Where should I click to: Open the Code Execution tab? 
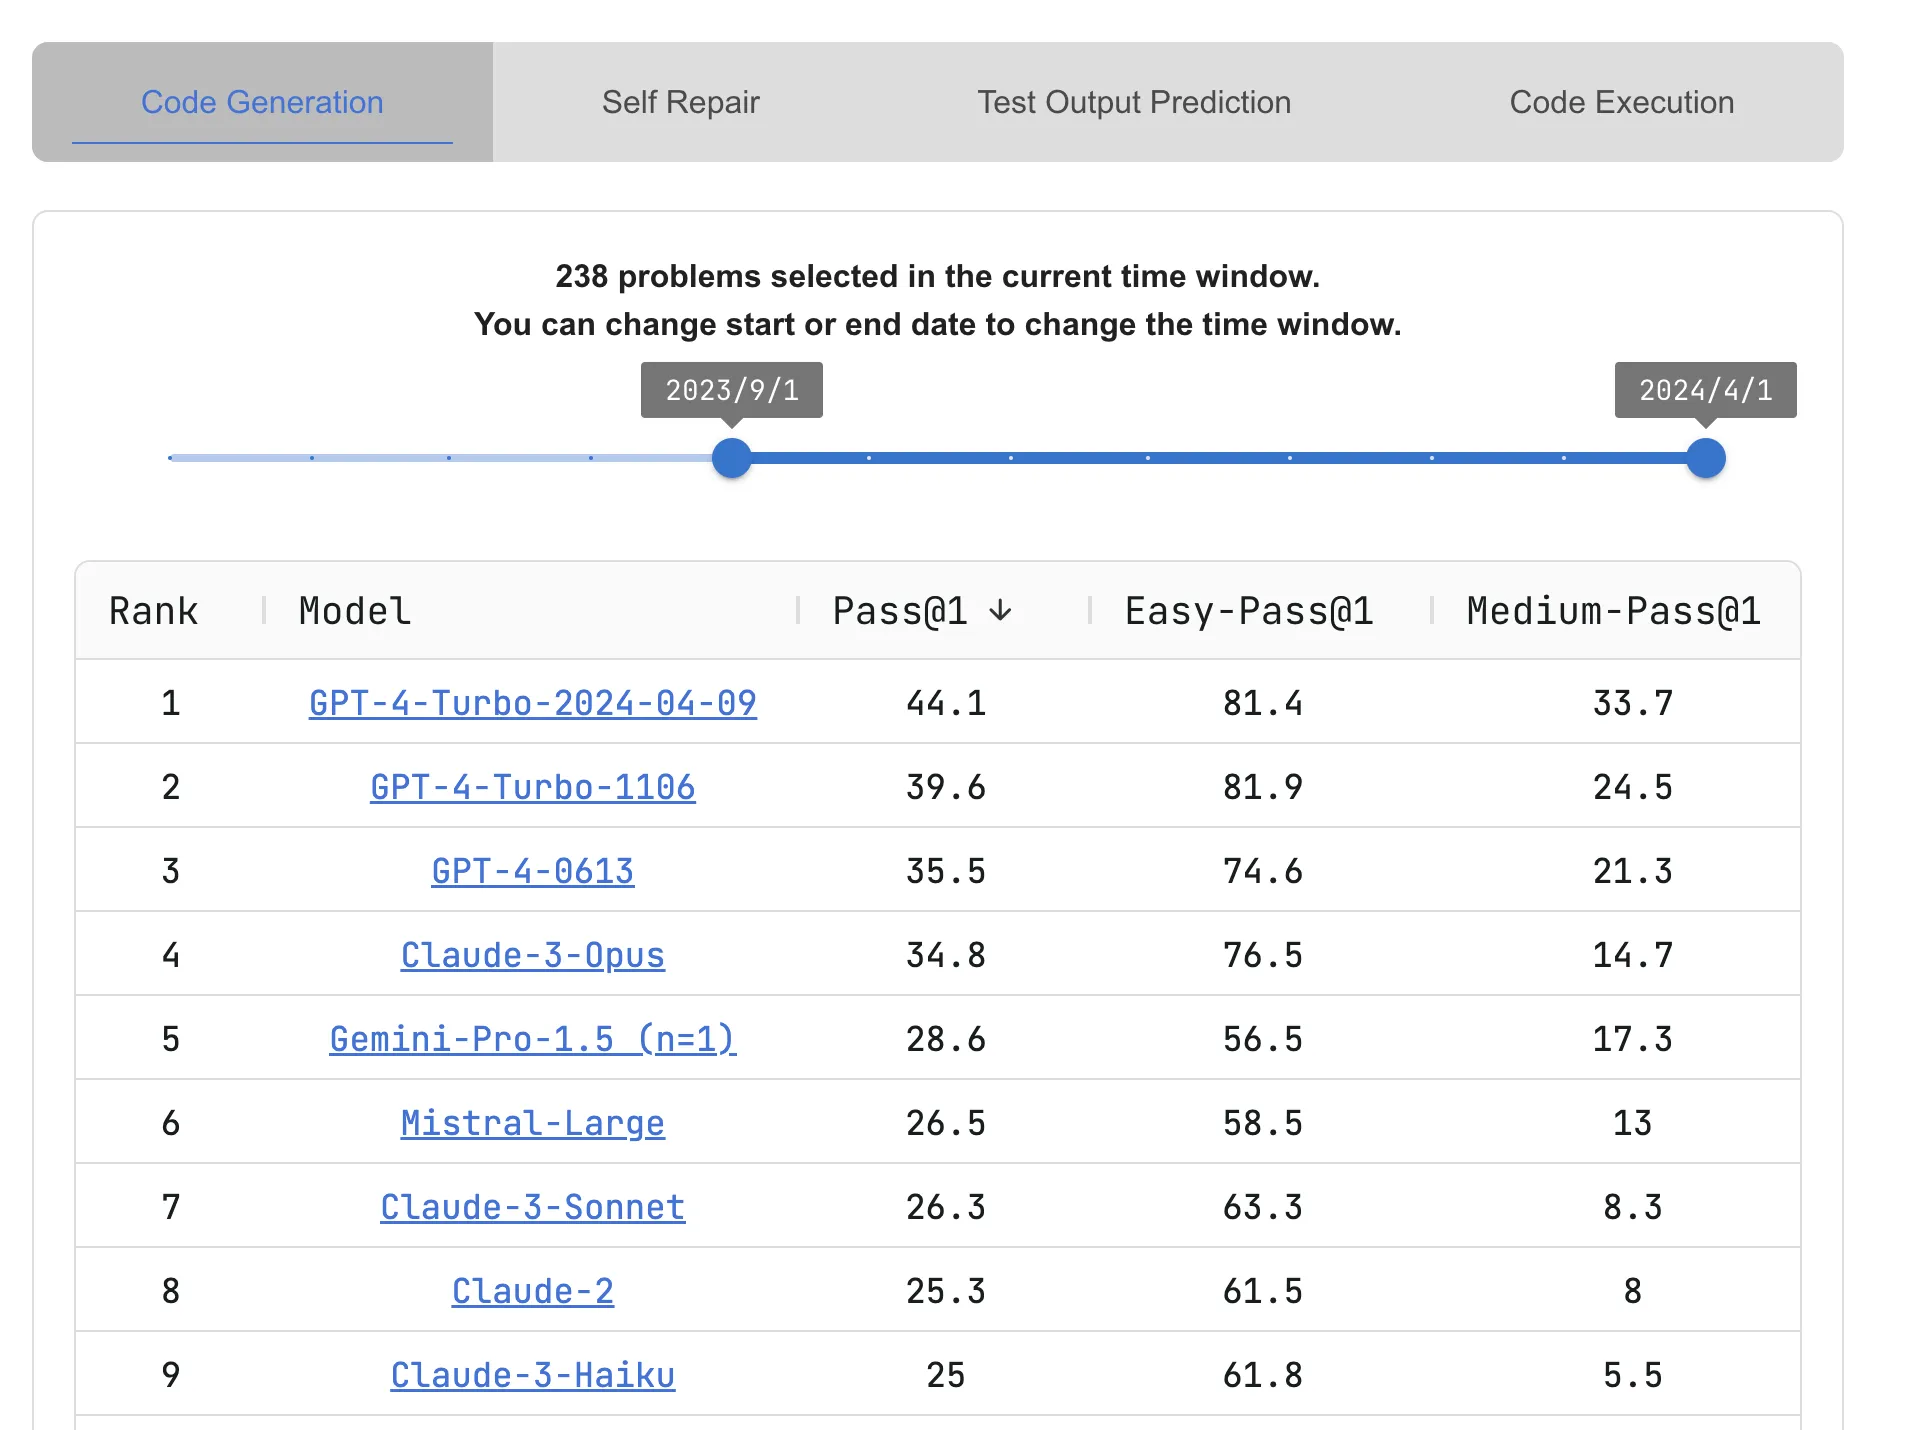[1621, 102]
